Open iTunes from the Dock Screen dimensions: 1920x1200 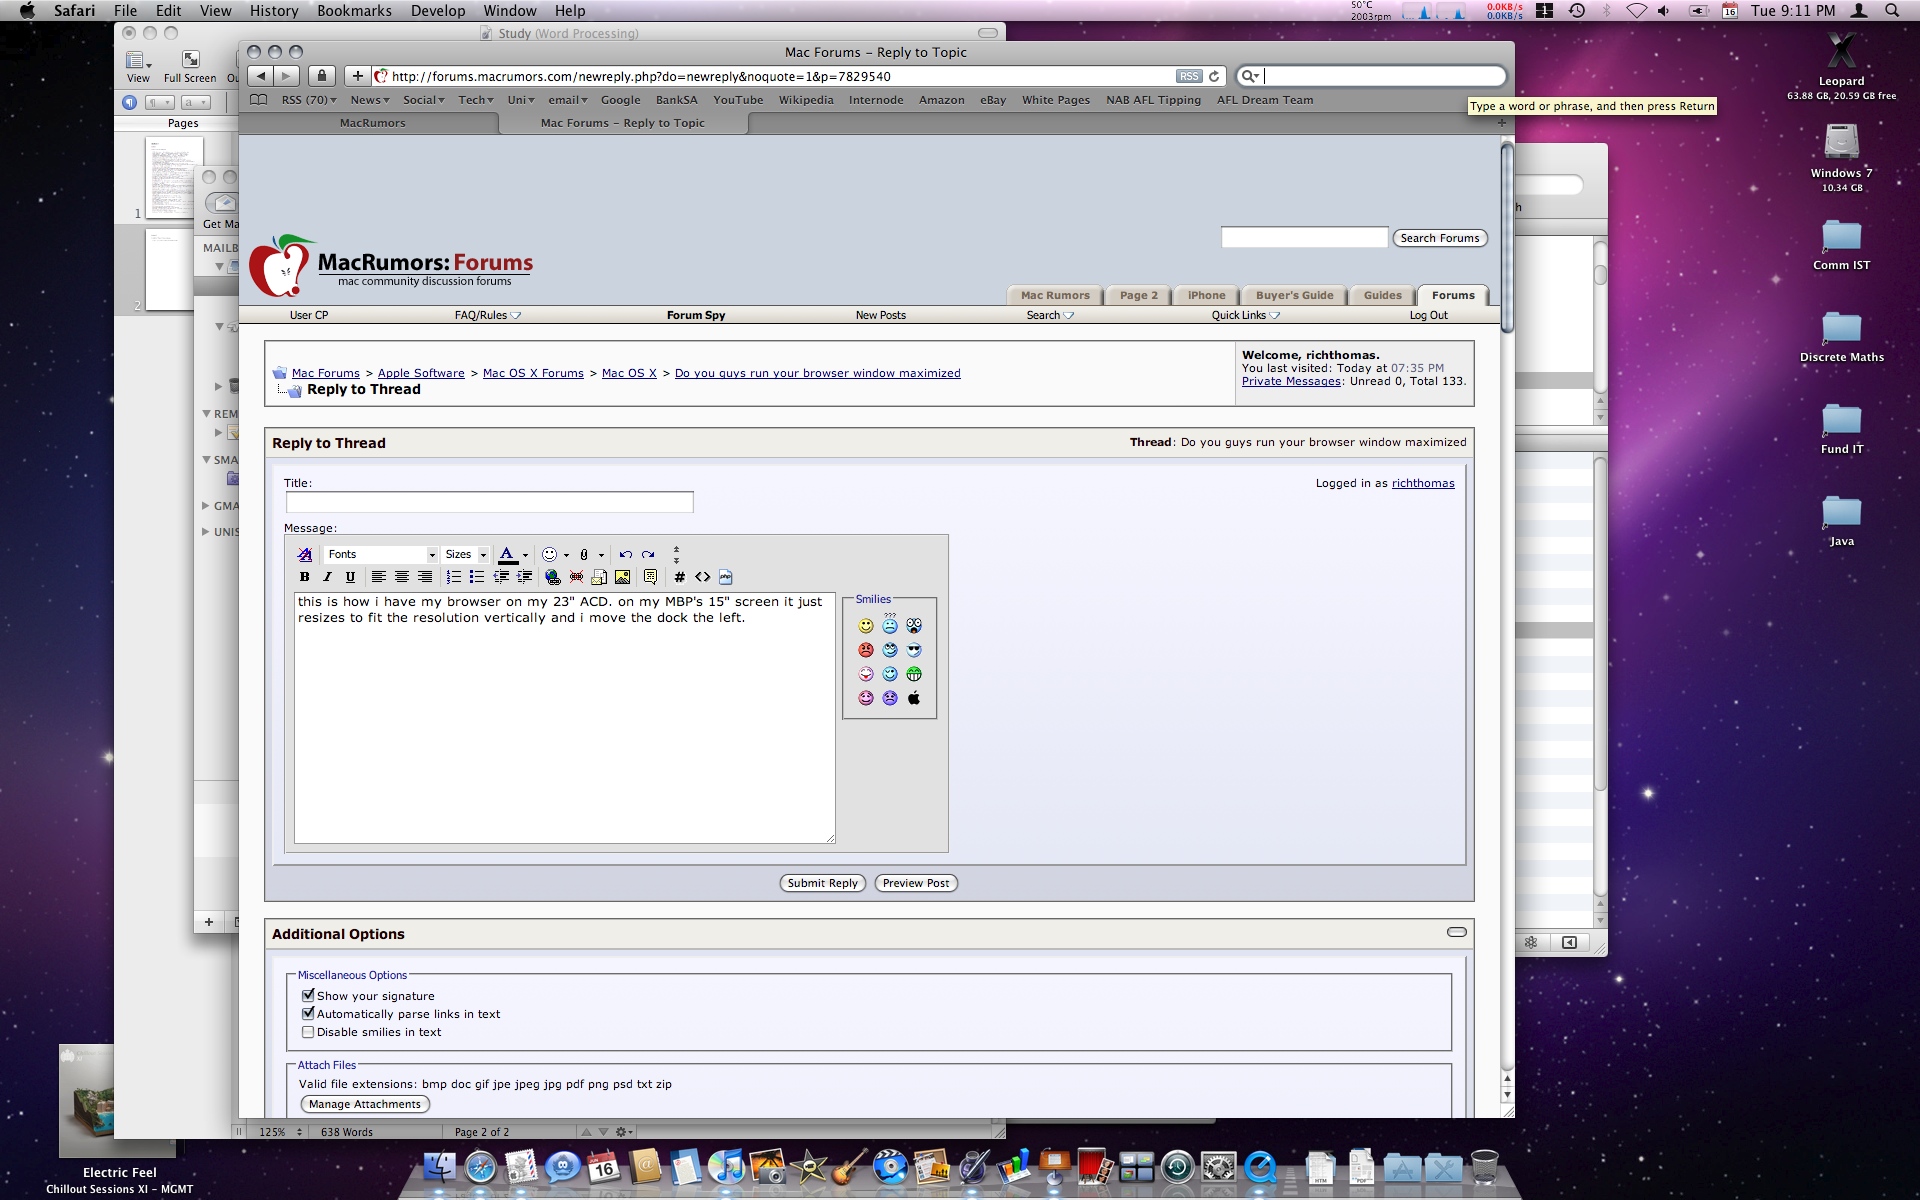coord(727,1166)
